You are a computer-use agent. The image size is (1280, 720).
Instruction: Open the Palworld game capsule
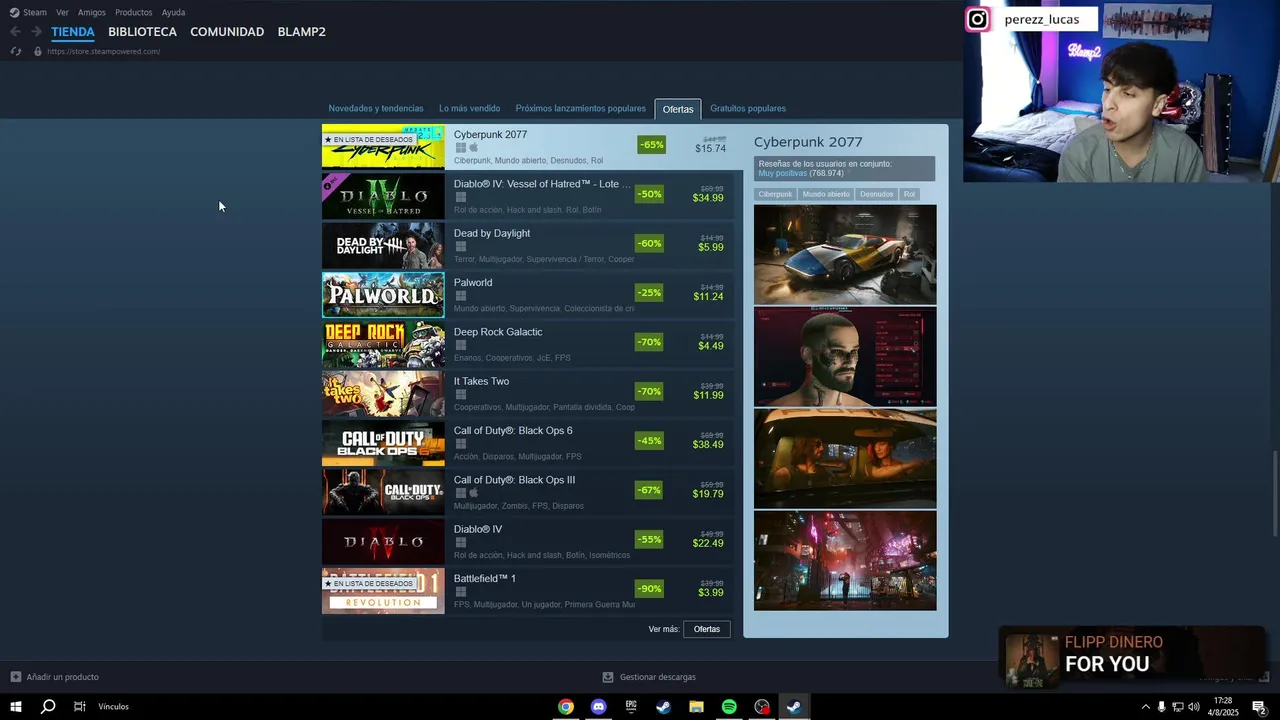(x=383, y=294)
